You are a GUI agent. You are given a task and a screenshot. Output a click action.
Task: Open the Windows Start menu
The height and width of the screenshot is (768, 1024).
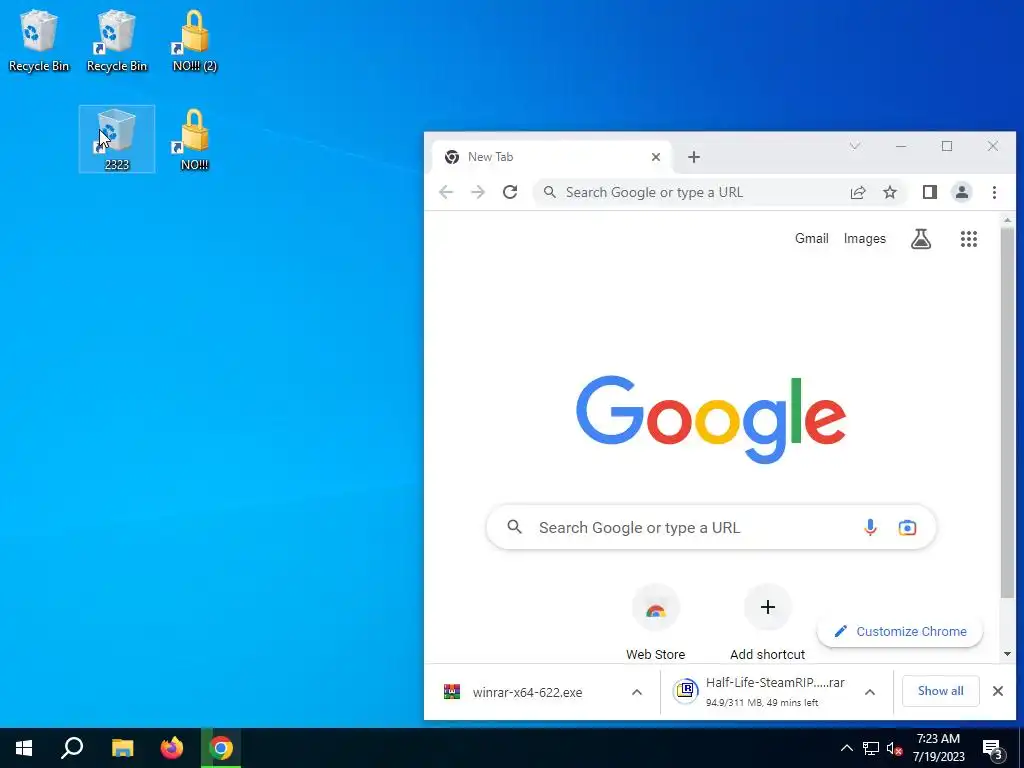[x=24, y=748]
